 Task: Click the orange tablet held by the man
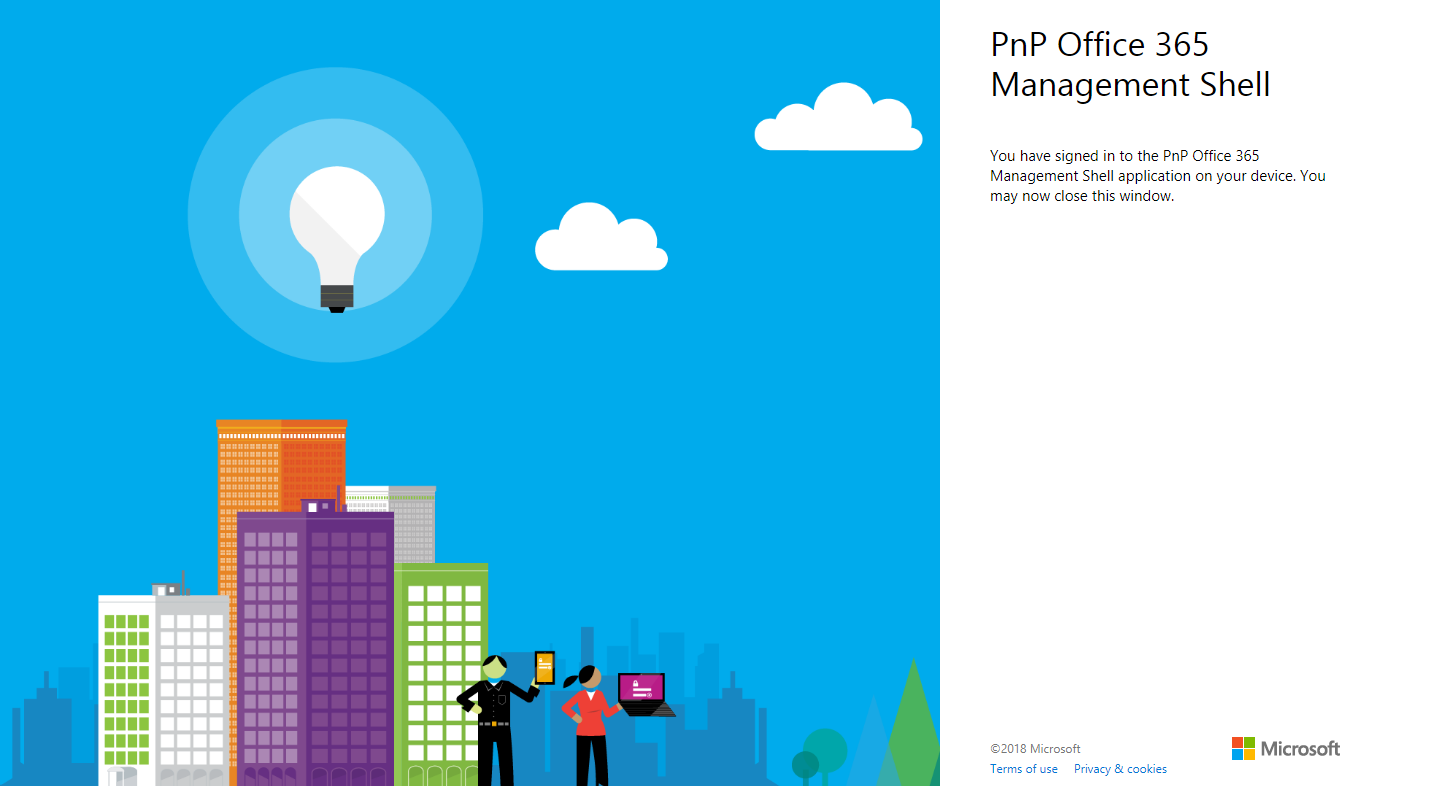click(544, 667)
